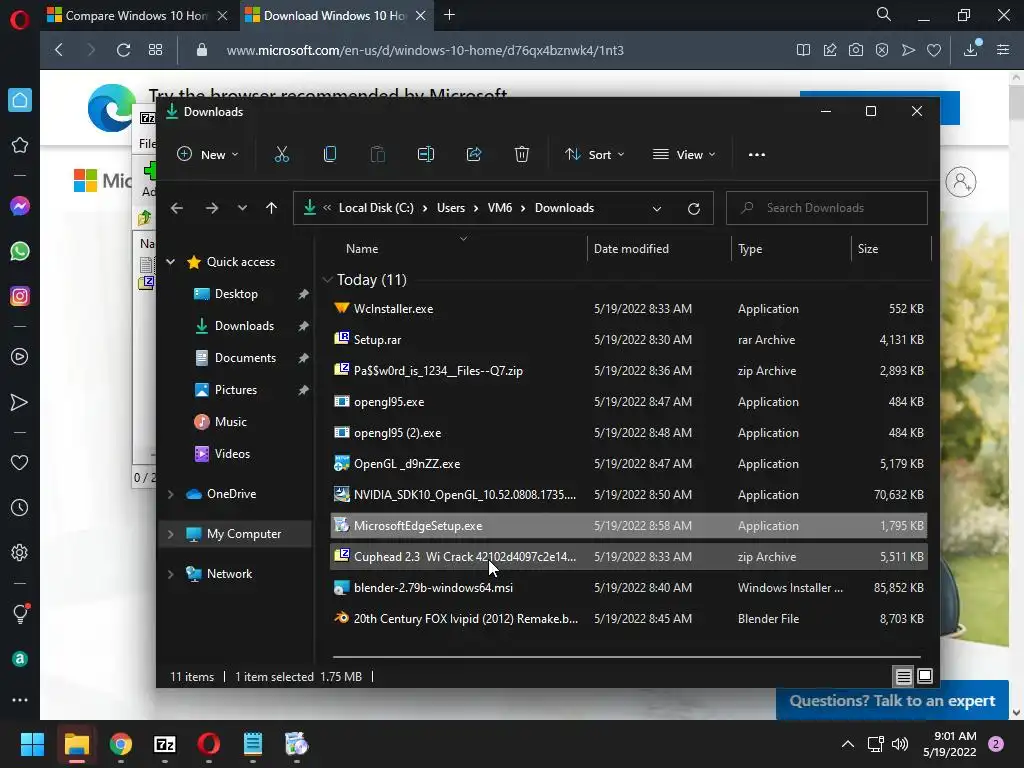The height and width of the screenshot is (768, 1024).
Task: Click the Users breadcrumb in address bar
Action: pyautogui.click(x=451, y=208)
